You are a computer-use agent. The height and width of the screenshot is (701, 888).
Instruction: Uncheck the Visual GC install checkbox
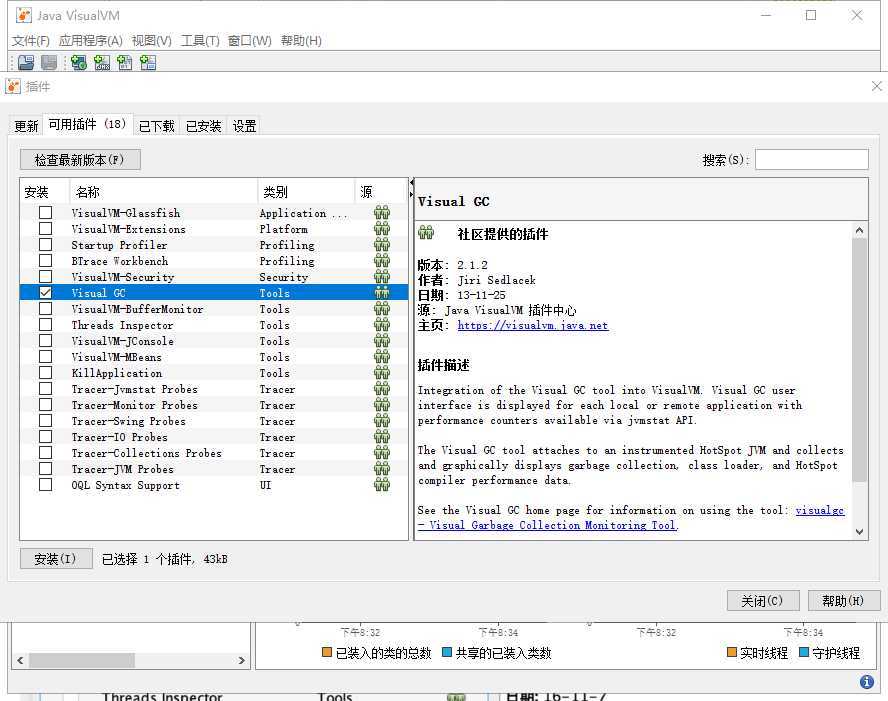point(45,292)
